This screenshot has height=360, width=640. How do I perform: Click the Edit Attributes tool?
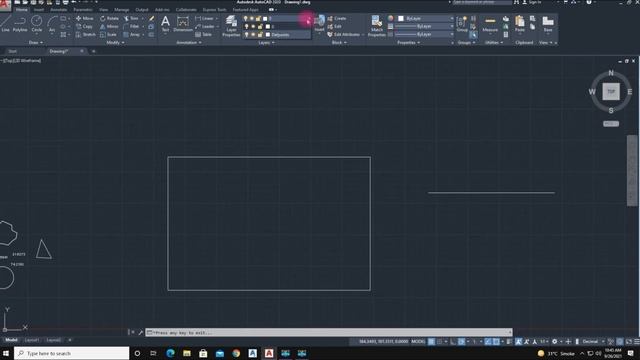click(343, 35)
